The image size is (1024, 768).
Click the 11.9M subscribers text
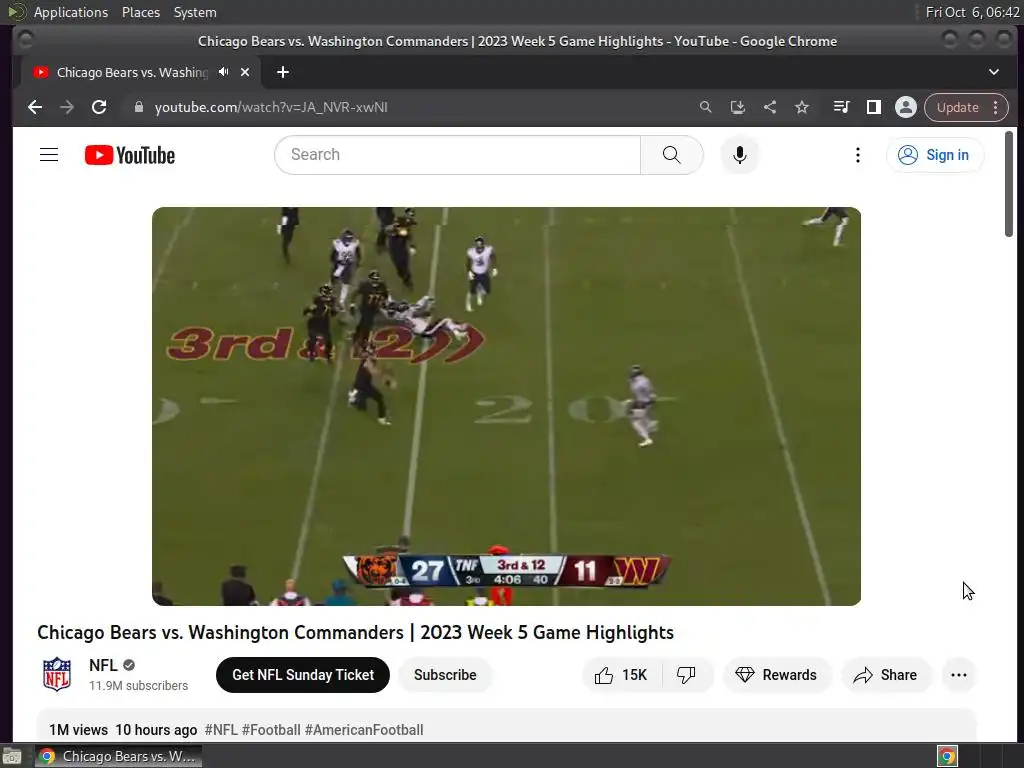(138, 685)
